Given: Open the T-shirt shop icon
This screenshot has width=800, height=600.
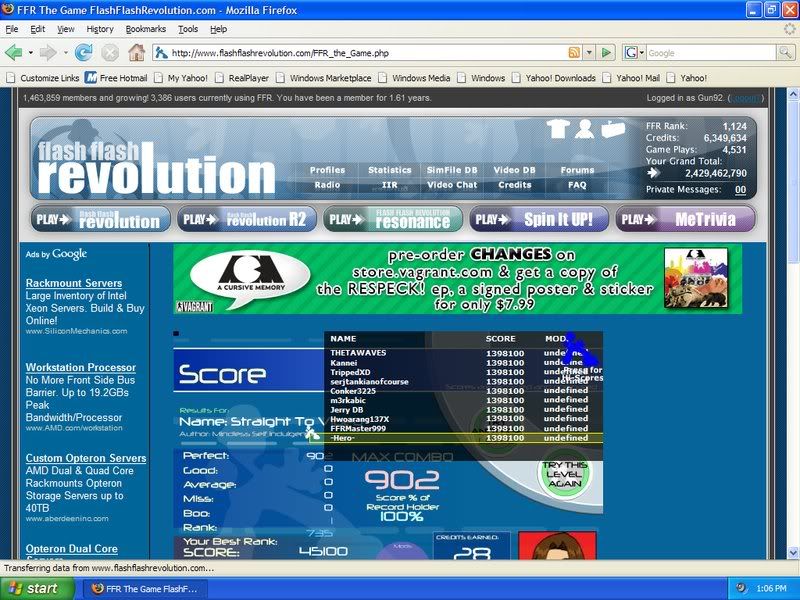Looking at the screenshot, I should pyautogui.click(x=558, y=129).
